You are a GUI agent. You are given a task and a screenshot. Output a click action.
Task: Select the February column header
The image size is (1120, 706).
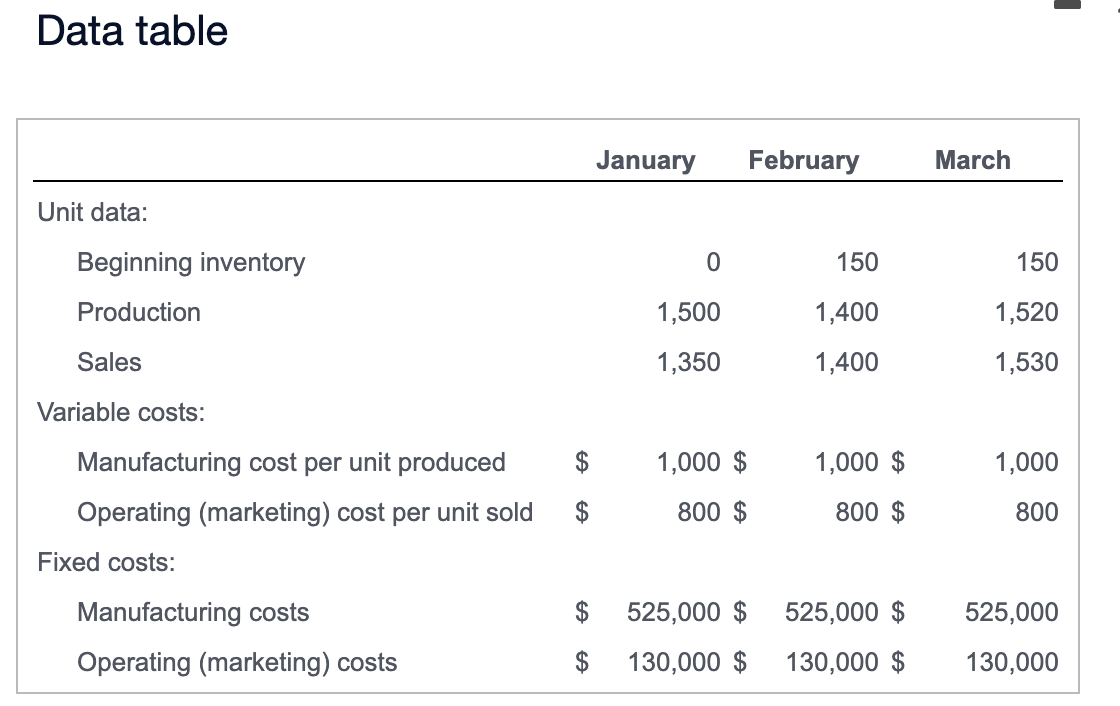point(803,160)
